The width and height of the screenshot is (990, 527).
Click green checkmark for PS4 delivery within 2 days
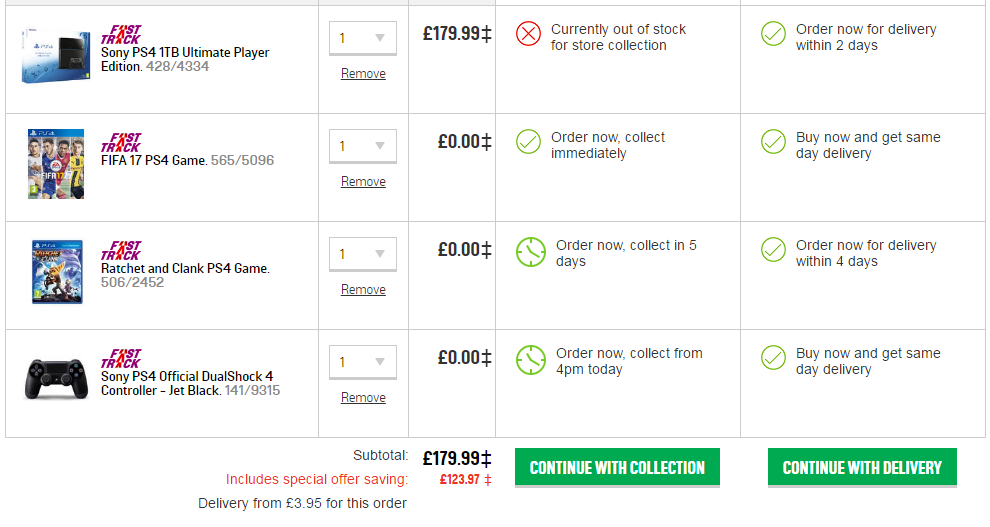coord(773,34)
